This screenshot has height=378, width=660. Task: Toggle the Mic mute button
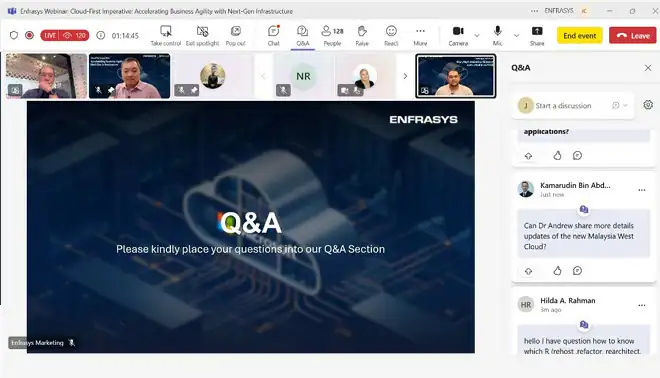coord(498,36)
